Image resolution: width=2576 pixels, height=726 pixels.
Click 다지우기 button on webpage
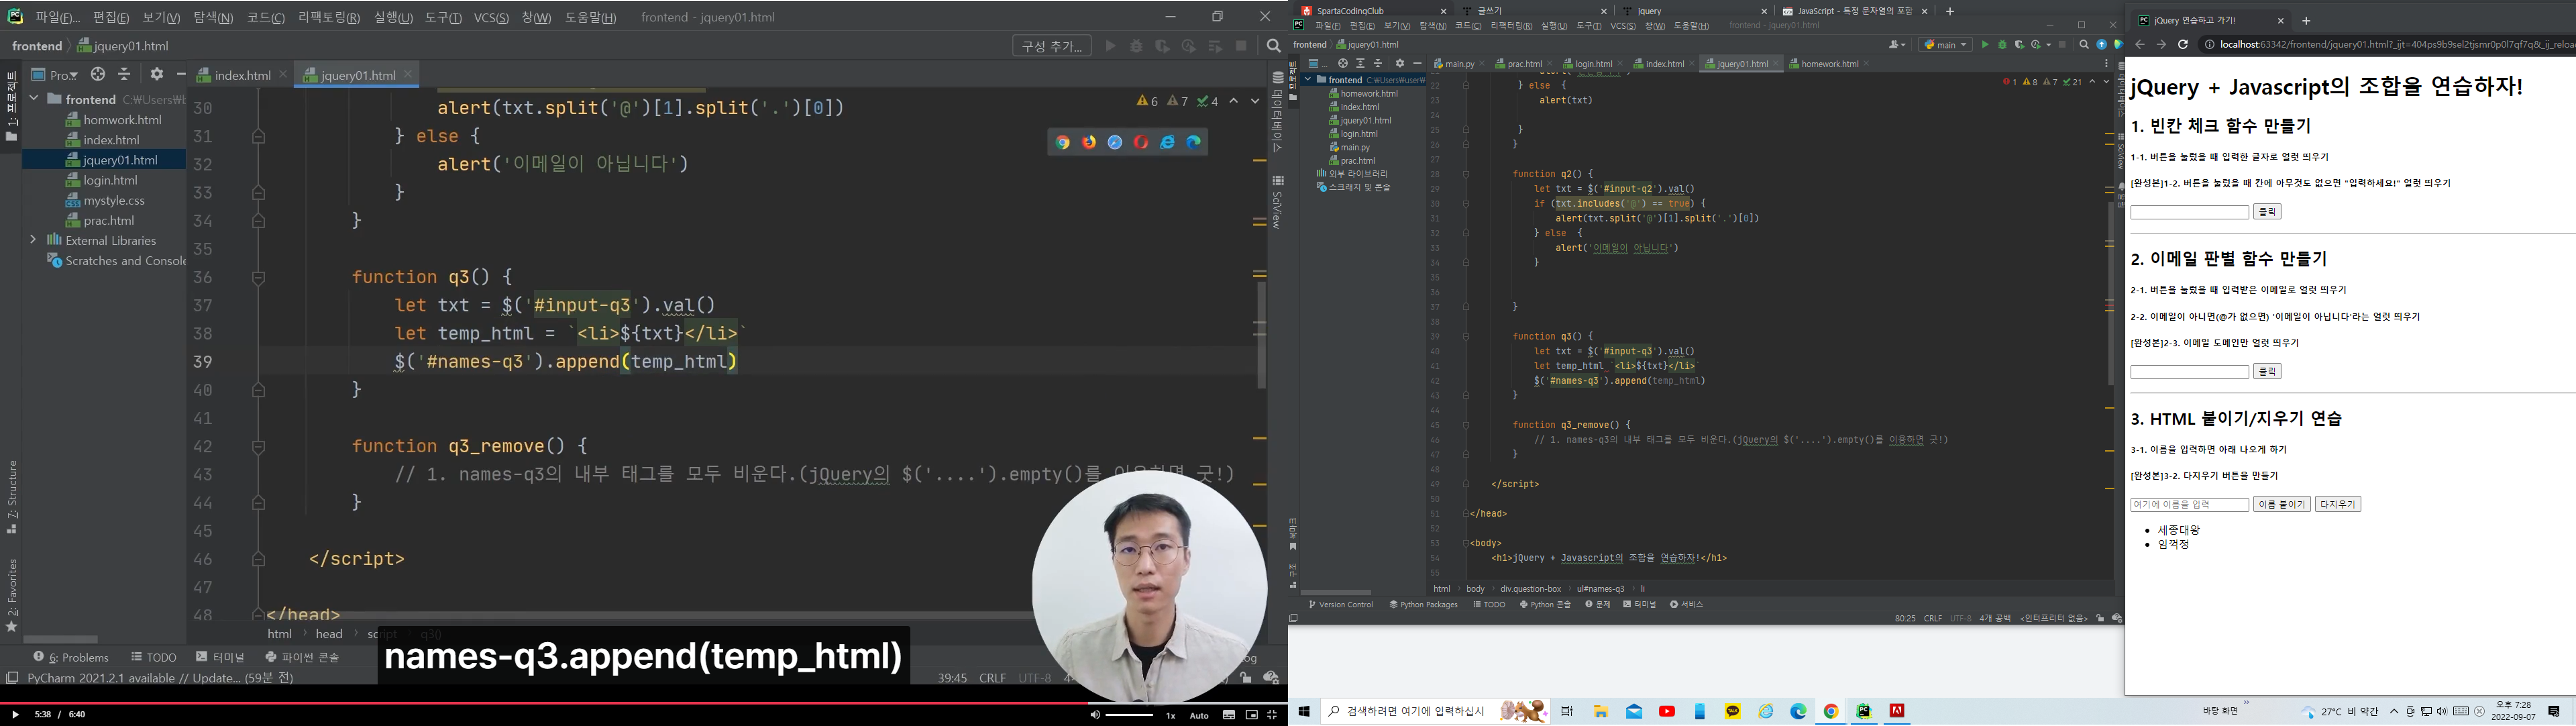(2338, 505)
